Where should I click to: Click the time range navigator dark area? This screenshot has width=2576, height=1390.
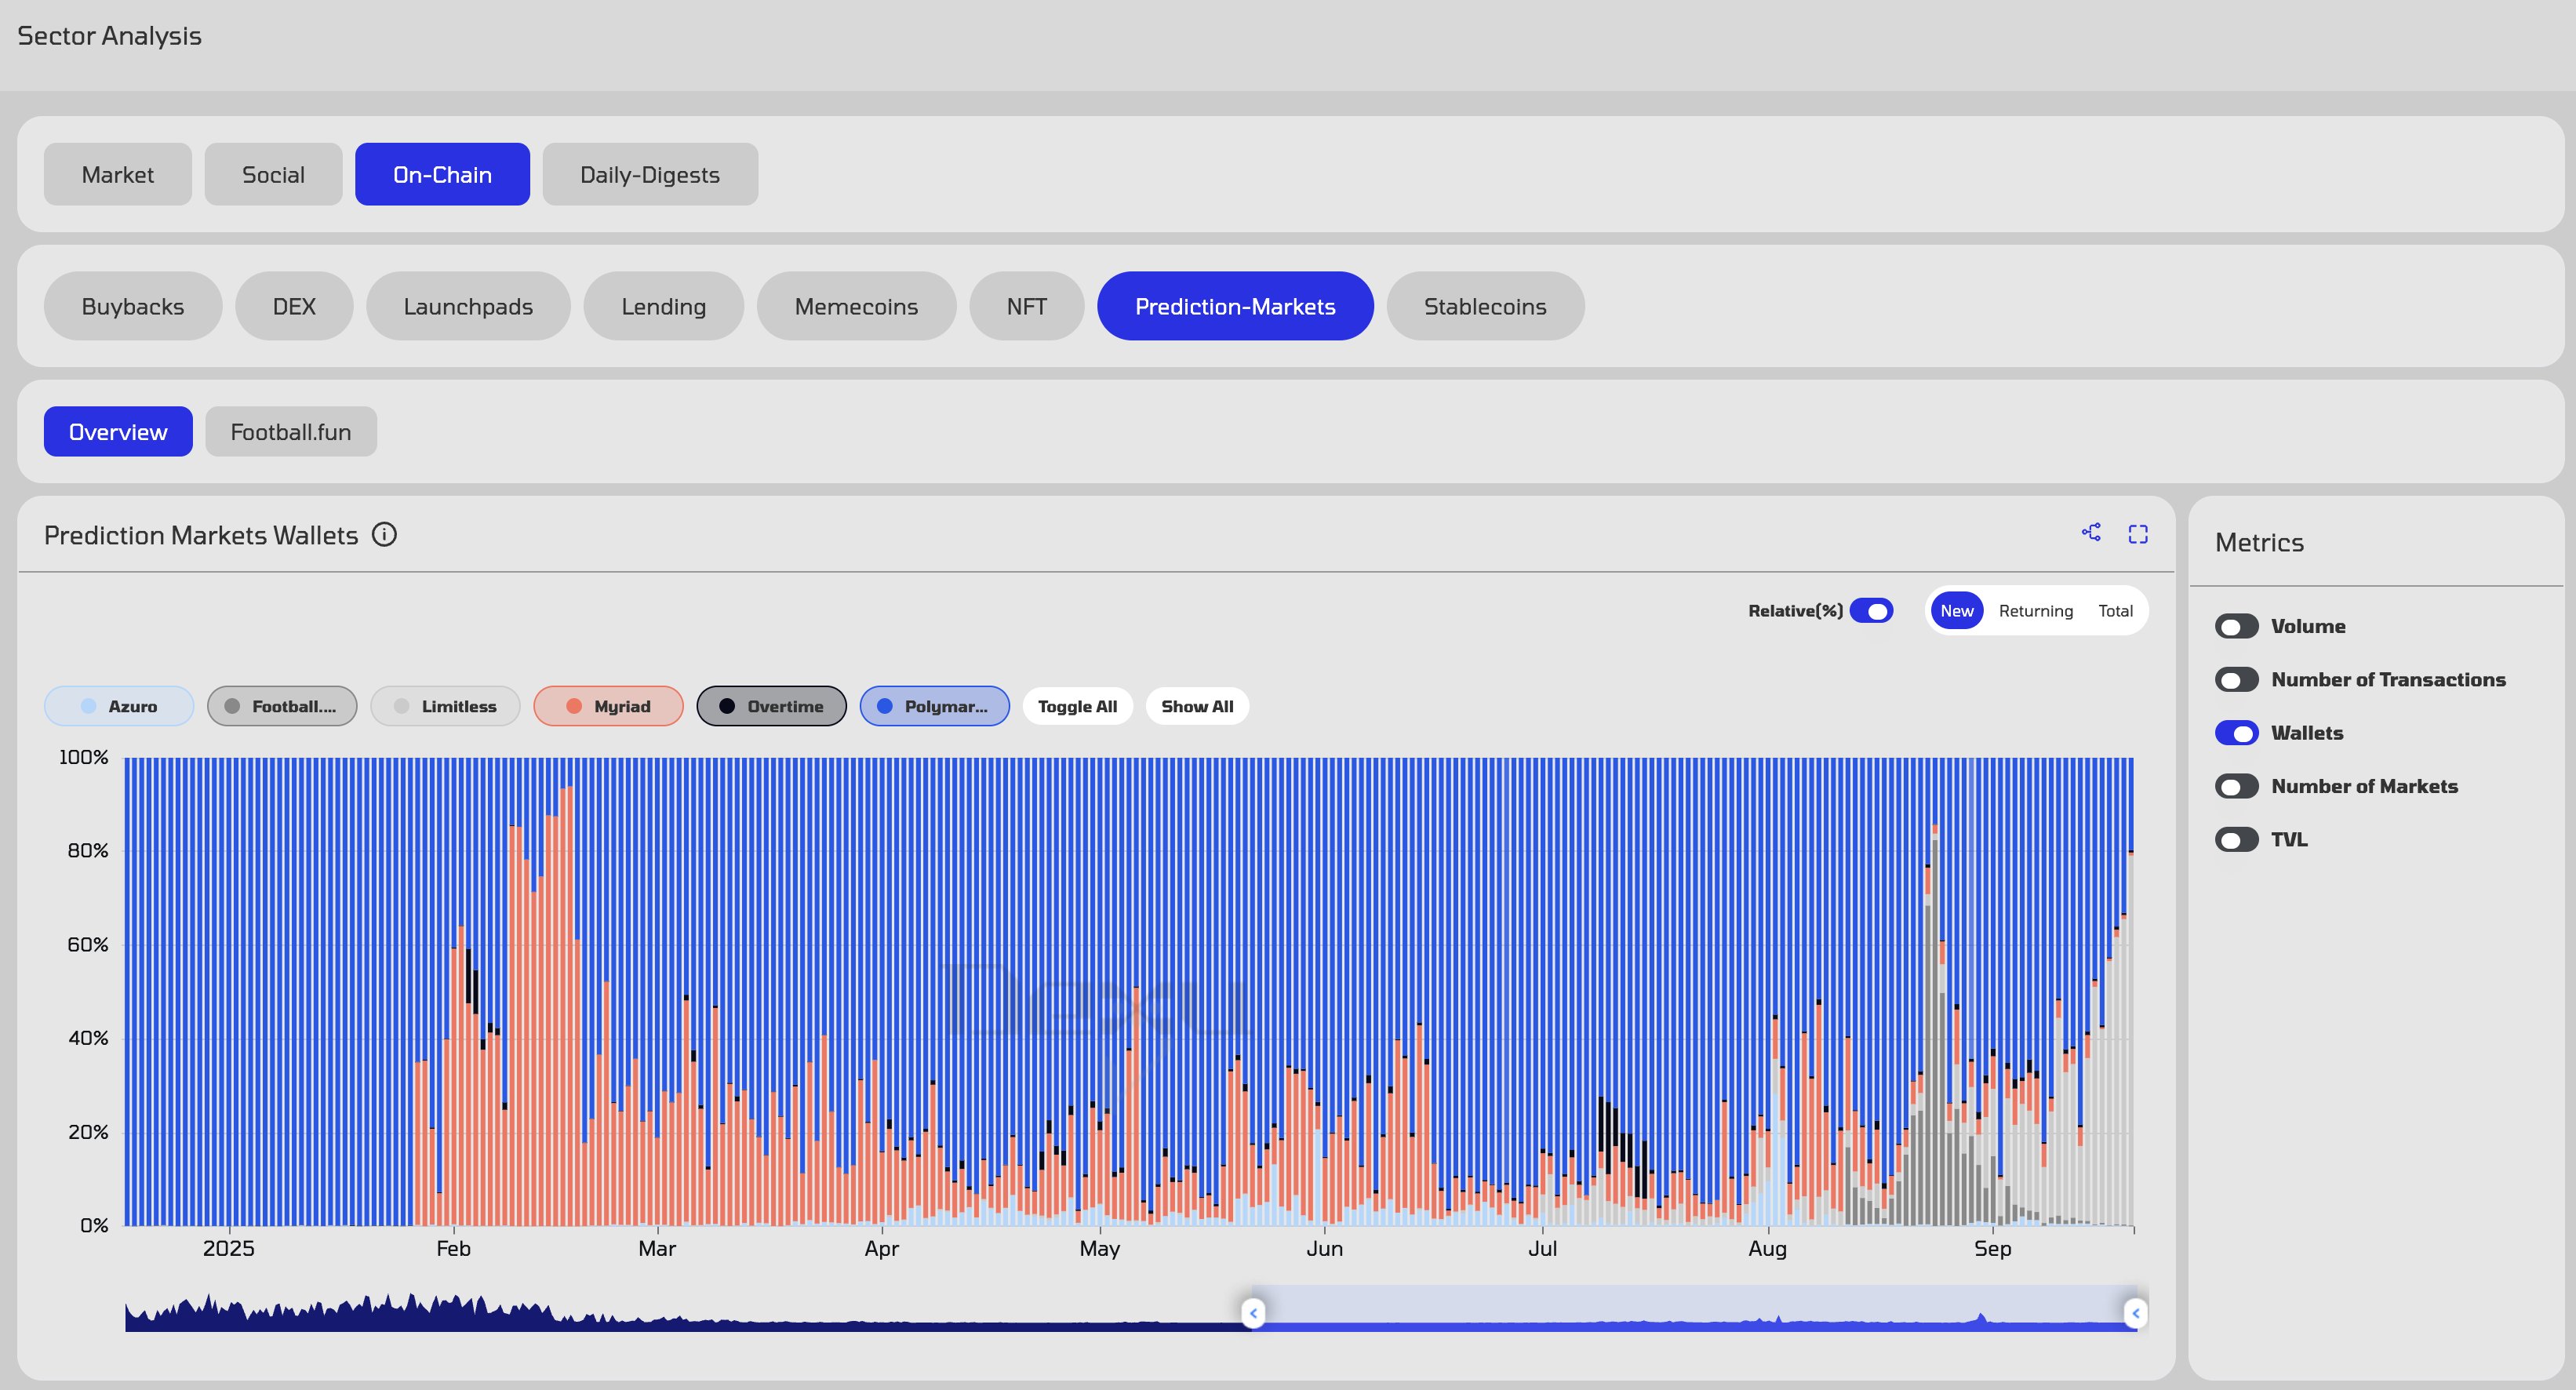pos(687,1312)
